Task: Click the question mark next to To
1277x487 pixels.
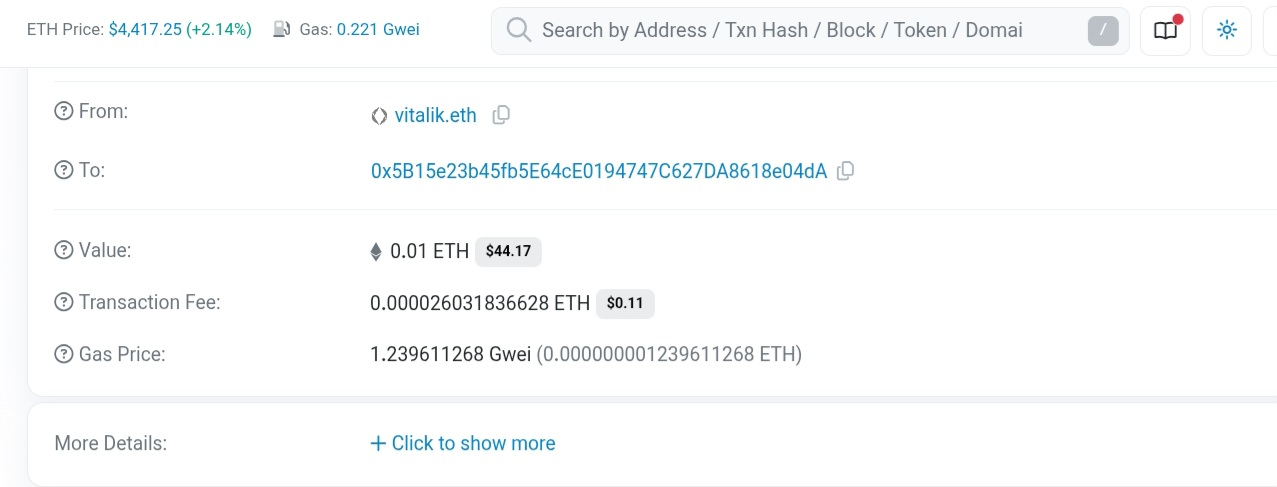Action: tap(64, 170)
